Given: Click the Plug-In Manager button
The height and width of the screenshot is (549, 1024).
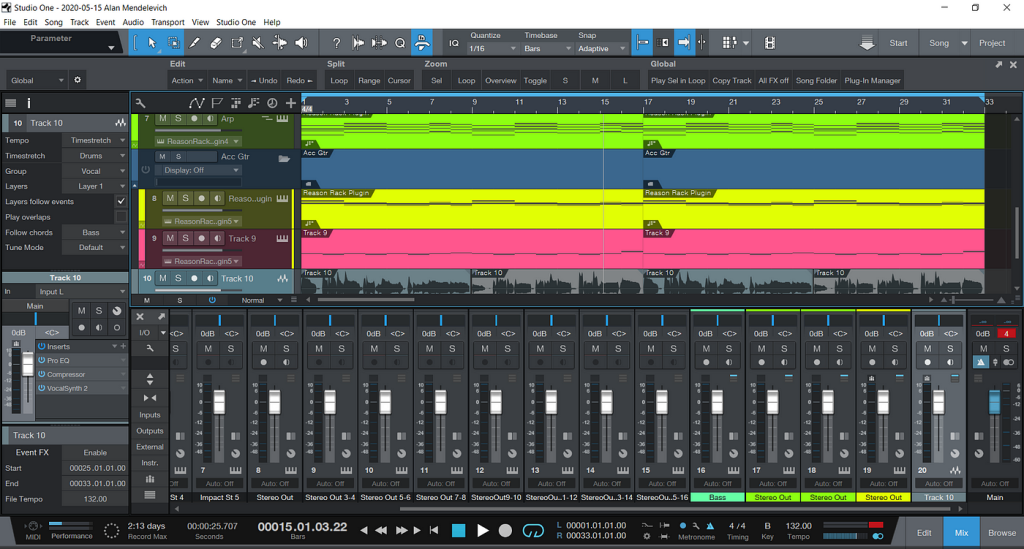Looking at the screenshot, I should tap(873, 80).
